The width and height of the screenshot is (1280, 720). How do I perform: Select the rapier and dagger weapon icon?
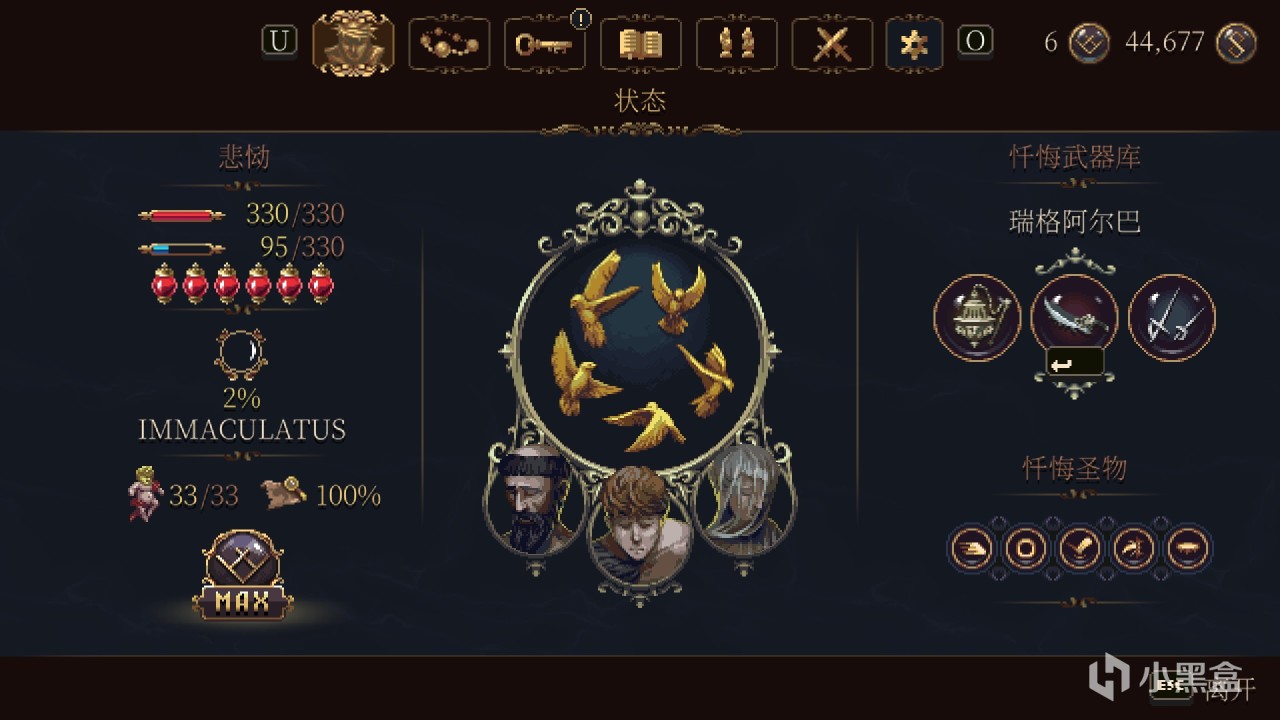pos(1172,318)
